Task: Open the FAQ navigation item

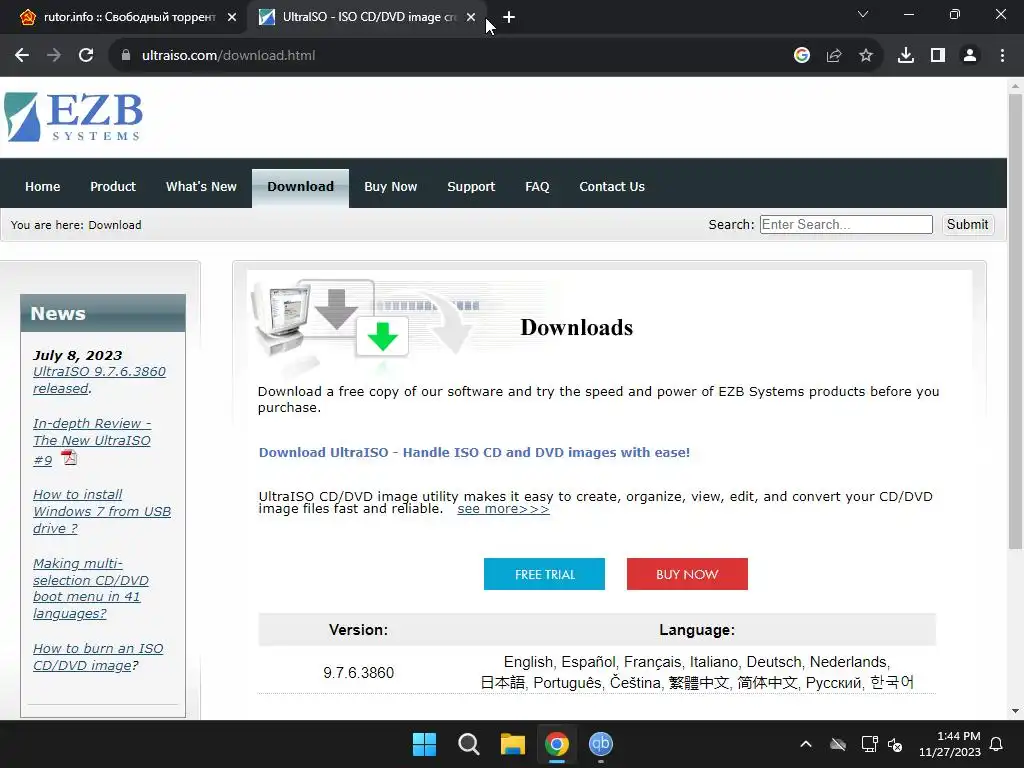Action: 537,187
